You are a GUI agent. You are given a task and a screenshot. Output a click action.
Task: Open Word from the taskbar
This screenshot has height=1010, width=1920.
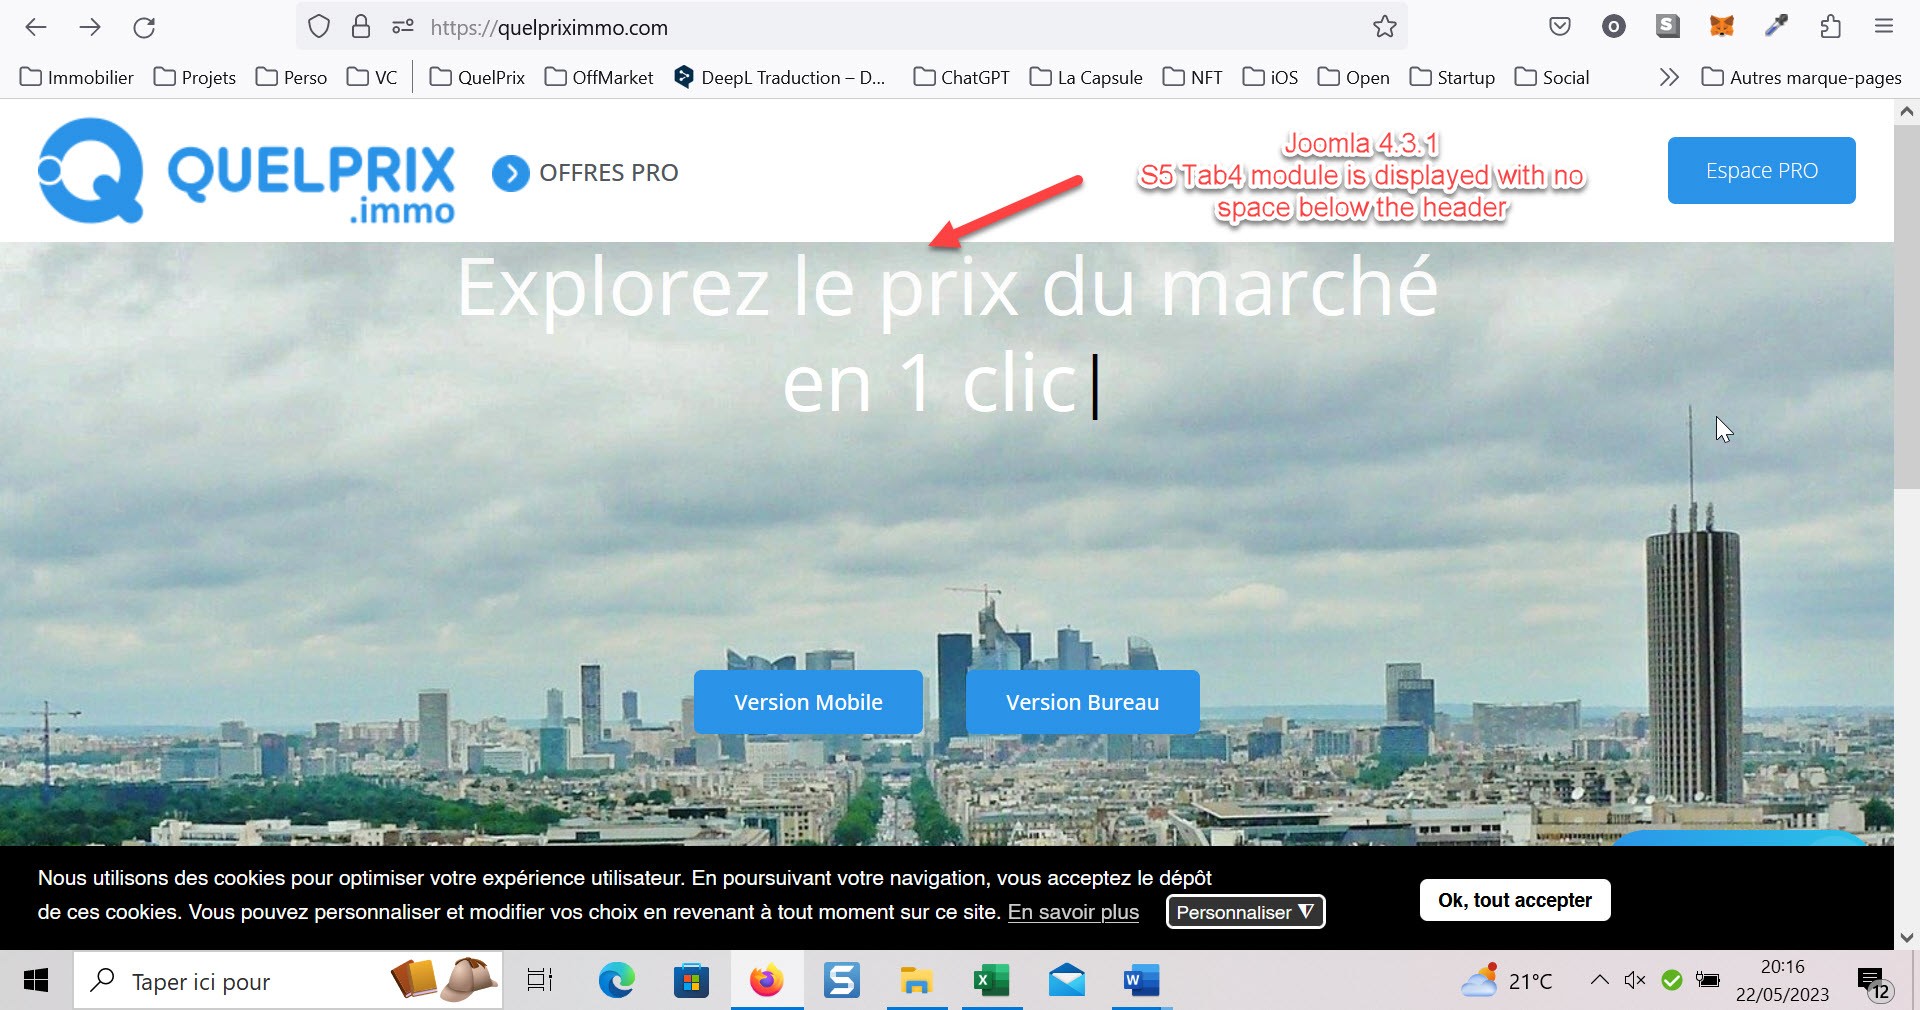(x=1141, y=981)
